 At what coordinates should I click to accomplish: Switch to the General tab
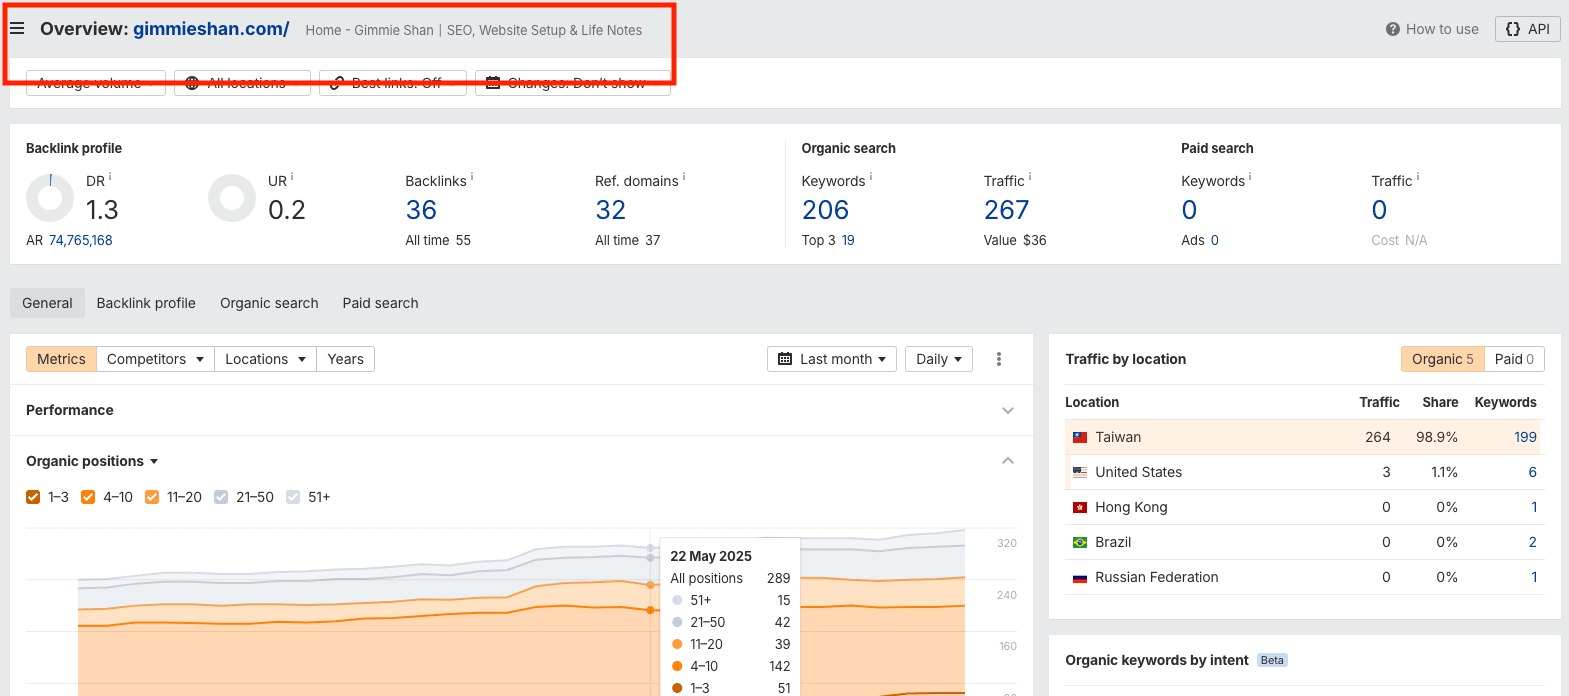(x=47, y=303)
